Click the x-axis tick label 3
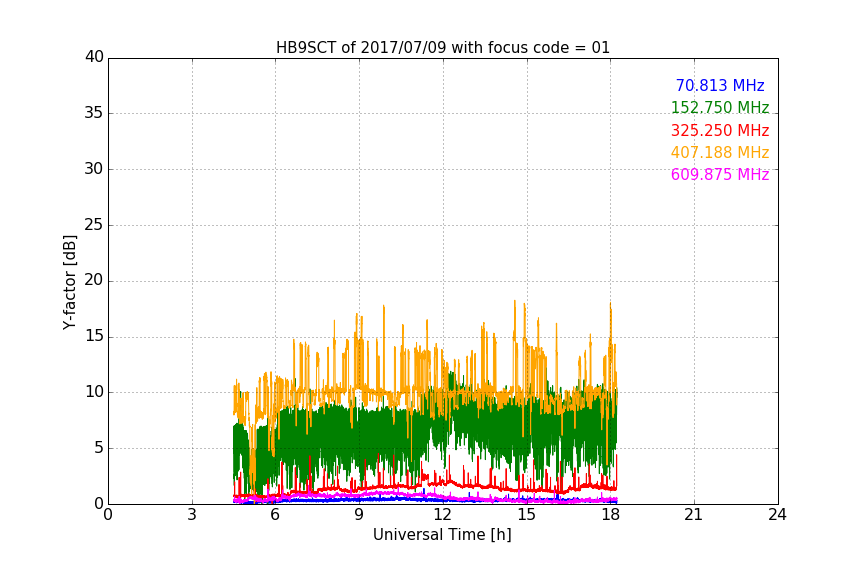 [x=192, y=515]
